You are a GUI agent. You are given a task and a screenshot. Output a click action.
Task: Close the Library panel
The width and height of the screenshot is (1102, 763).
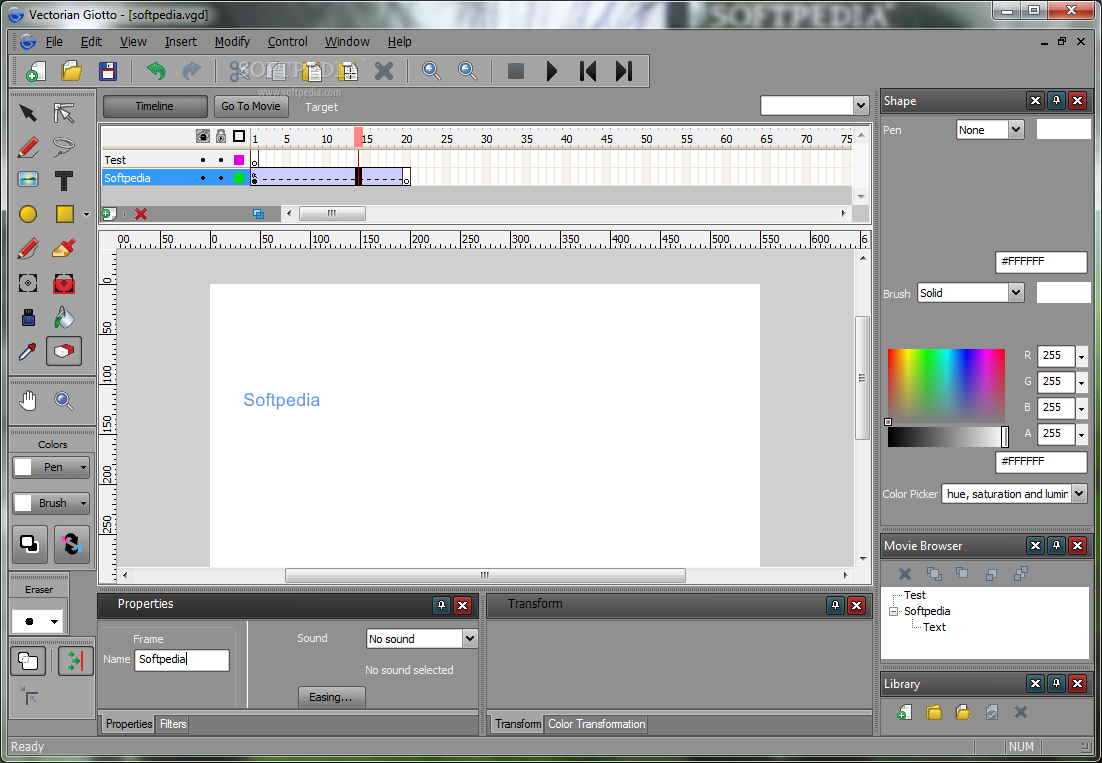(1077, 683)
